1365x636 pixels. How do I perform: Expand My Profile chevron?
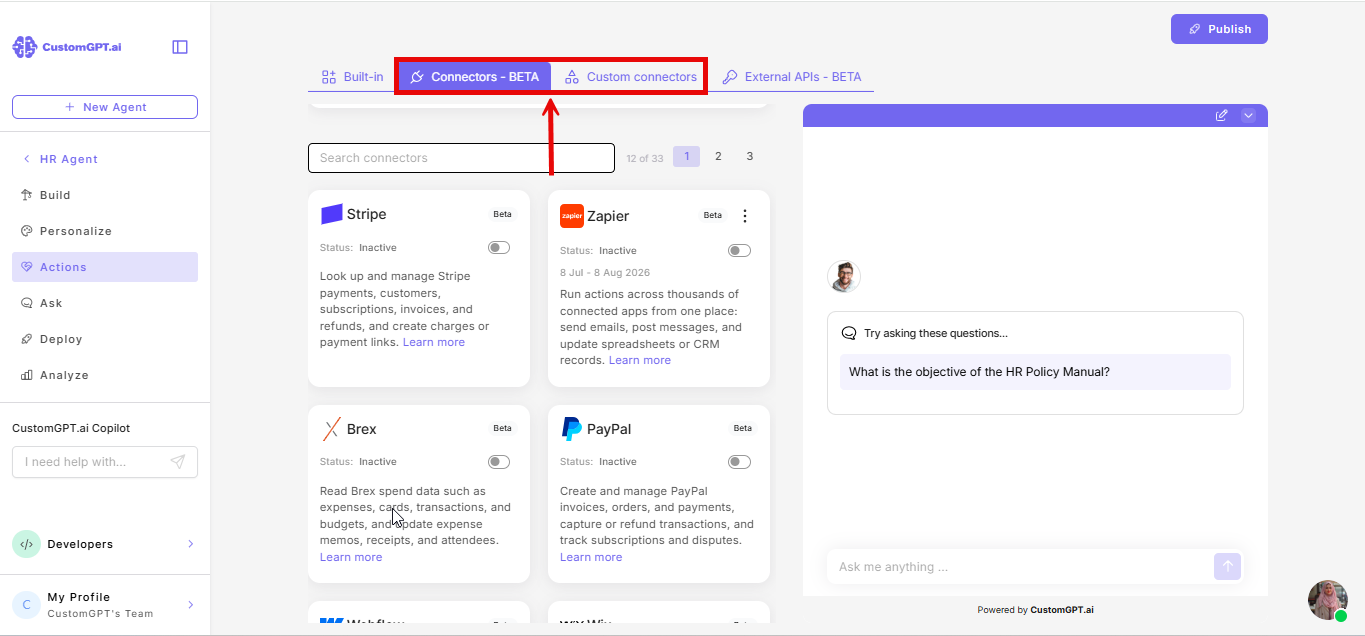(x=191, y=605)
